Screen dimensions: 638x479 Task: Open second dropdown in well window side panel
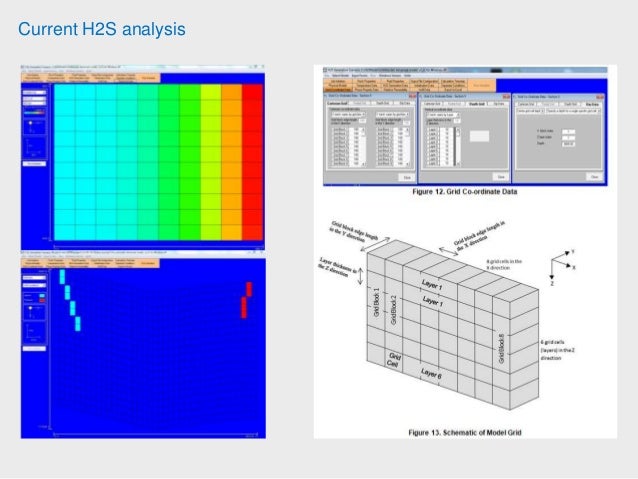34,286
